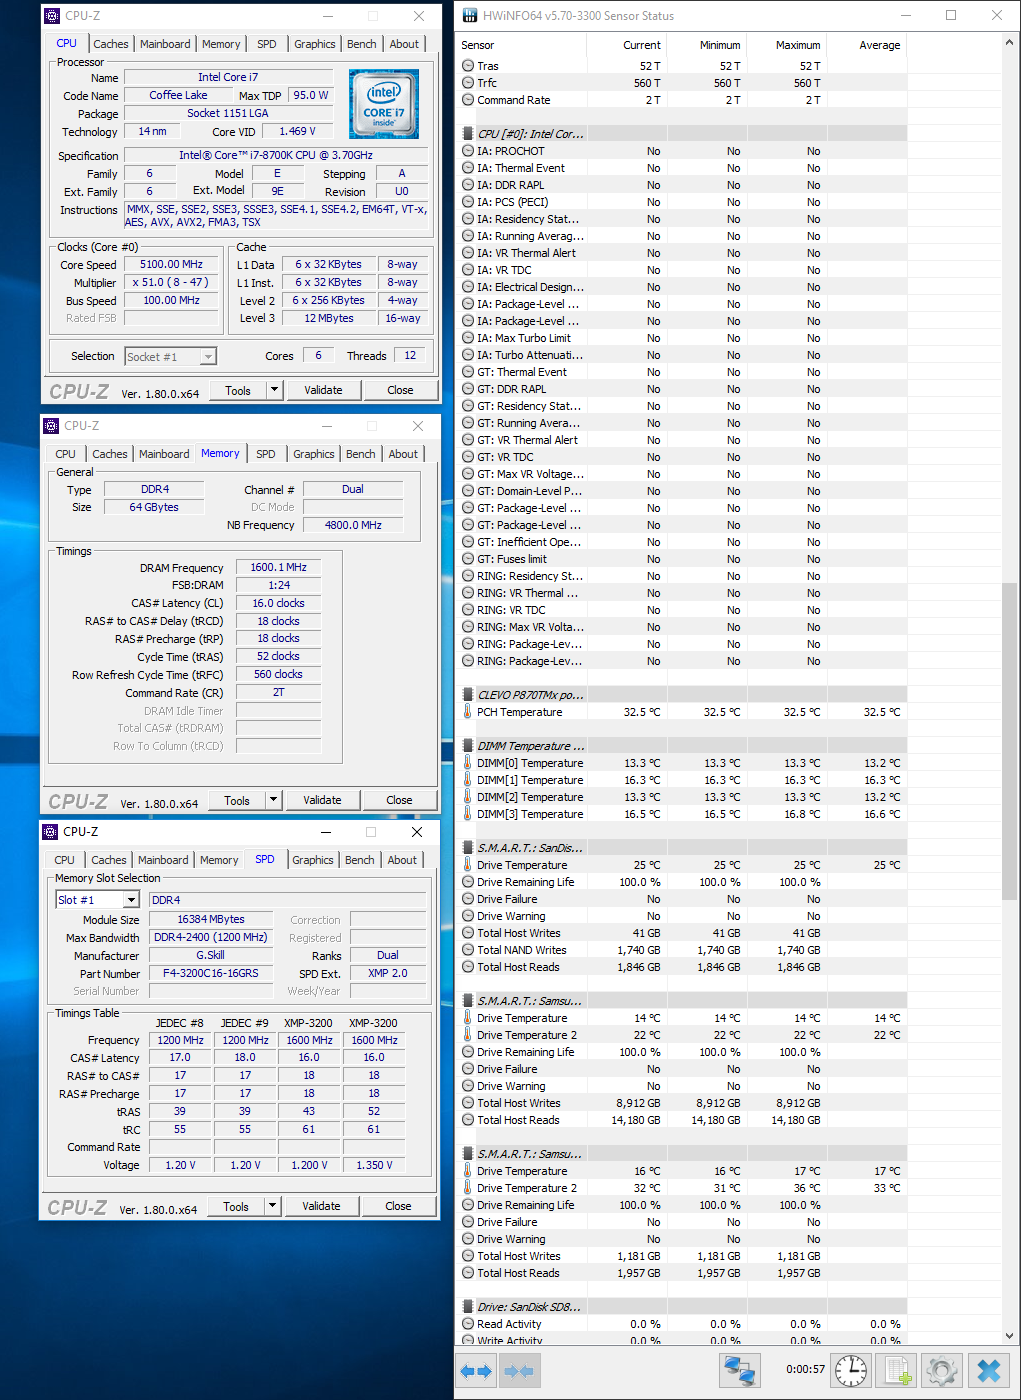Open Tools dropdown arrow in CPU-Z CPU window
This screenshot has width=1021, height=1400.
pyautogui.click(x=274, y=390)
